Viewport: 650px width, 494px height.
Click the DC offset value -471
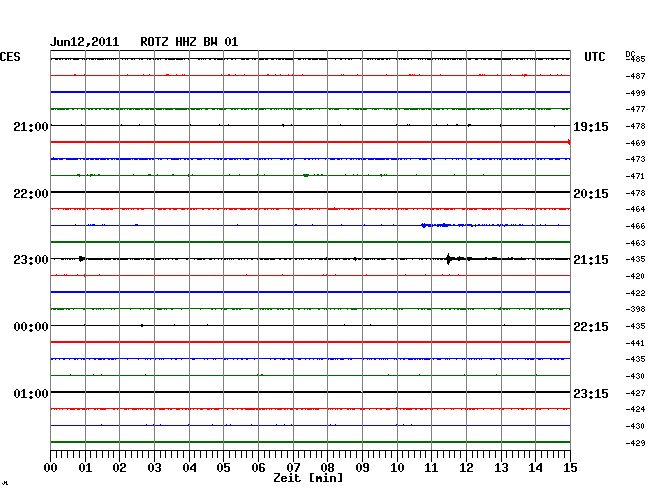(635, 176)
